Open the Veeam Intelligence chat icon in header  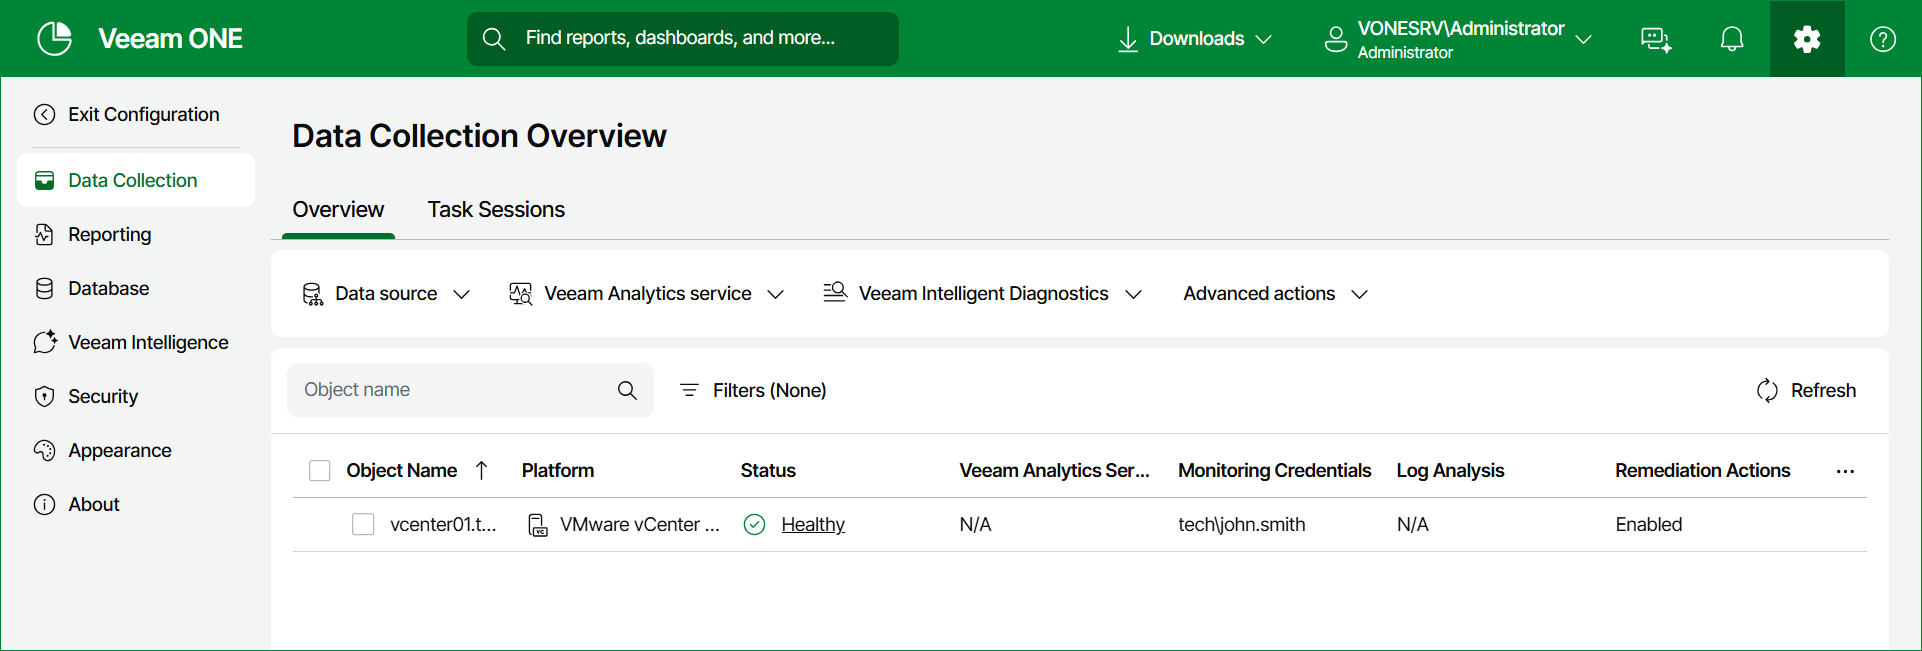coord(1656,39)
